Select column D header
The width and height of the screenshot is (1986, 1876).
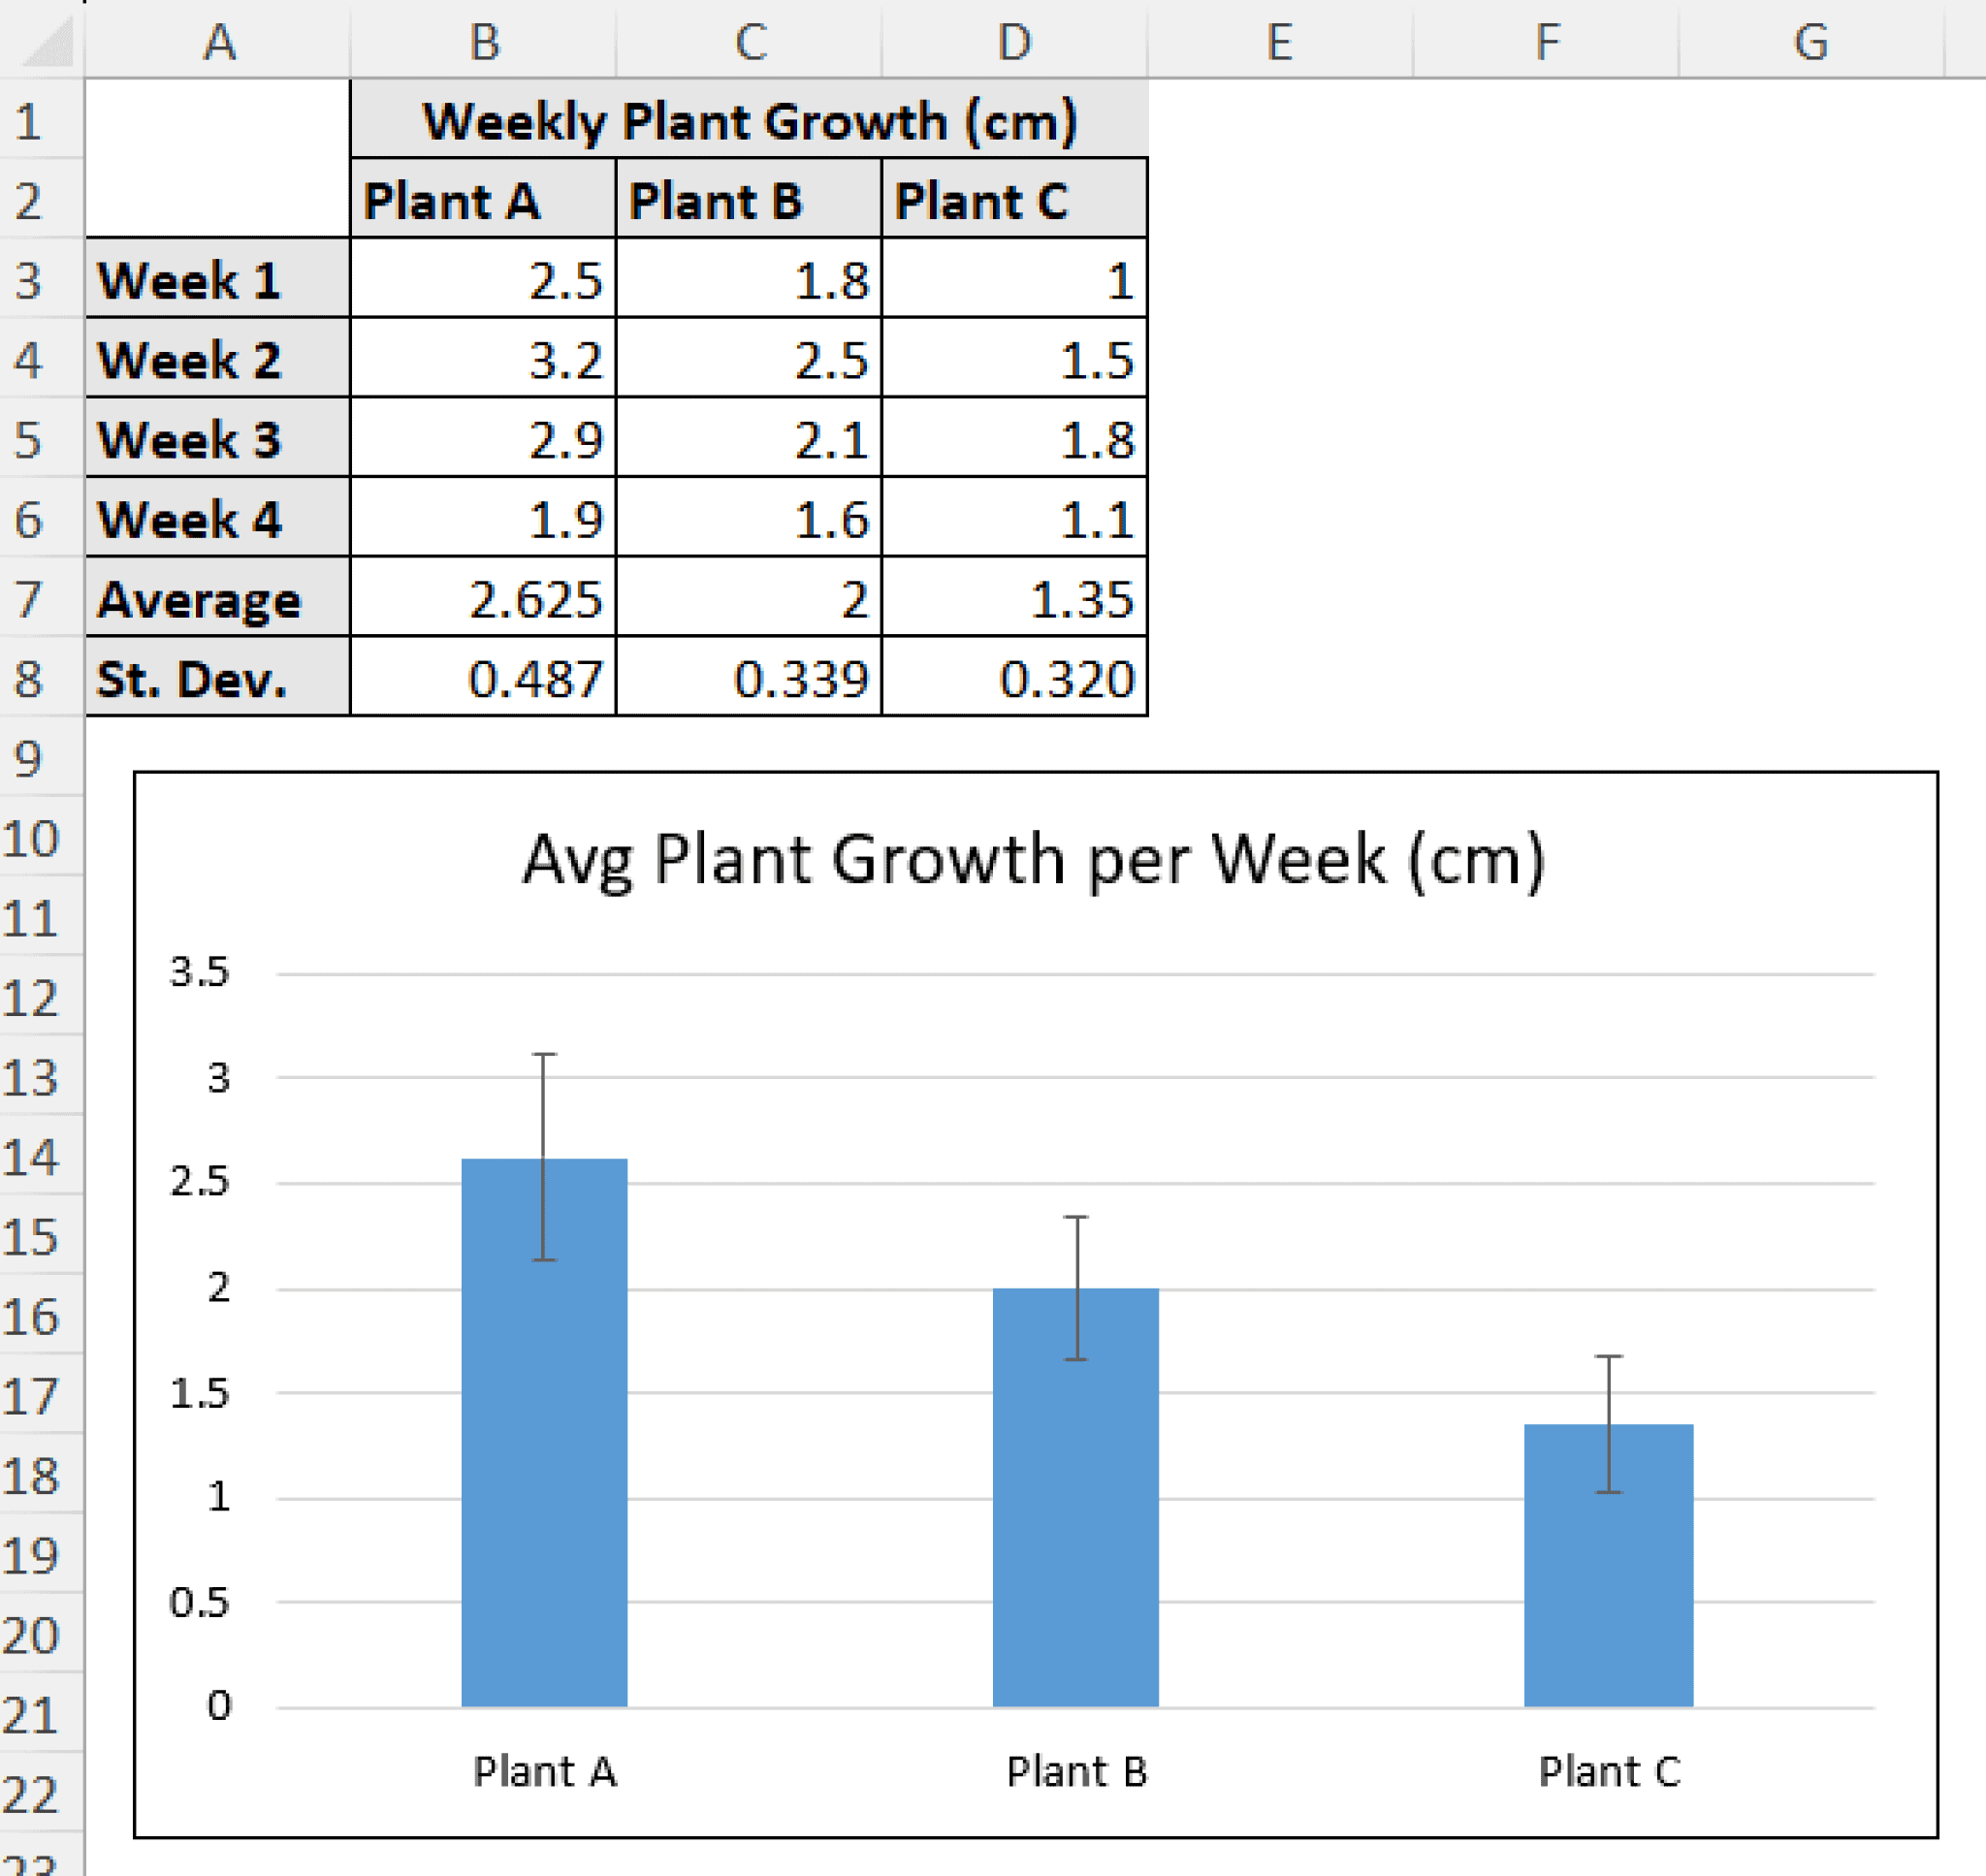pos(1016,42)
